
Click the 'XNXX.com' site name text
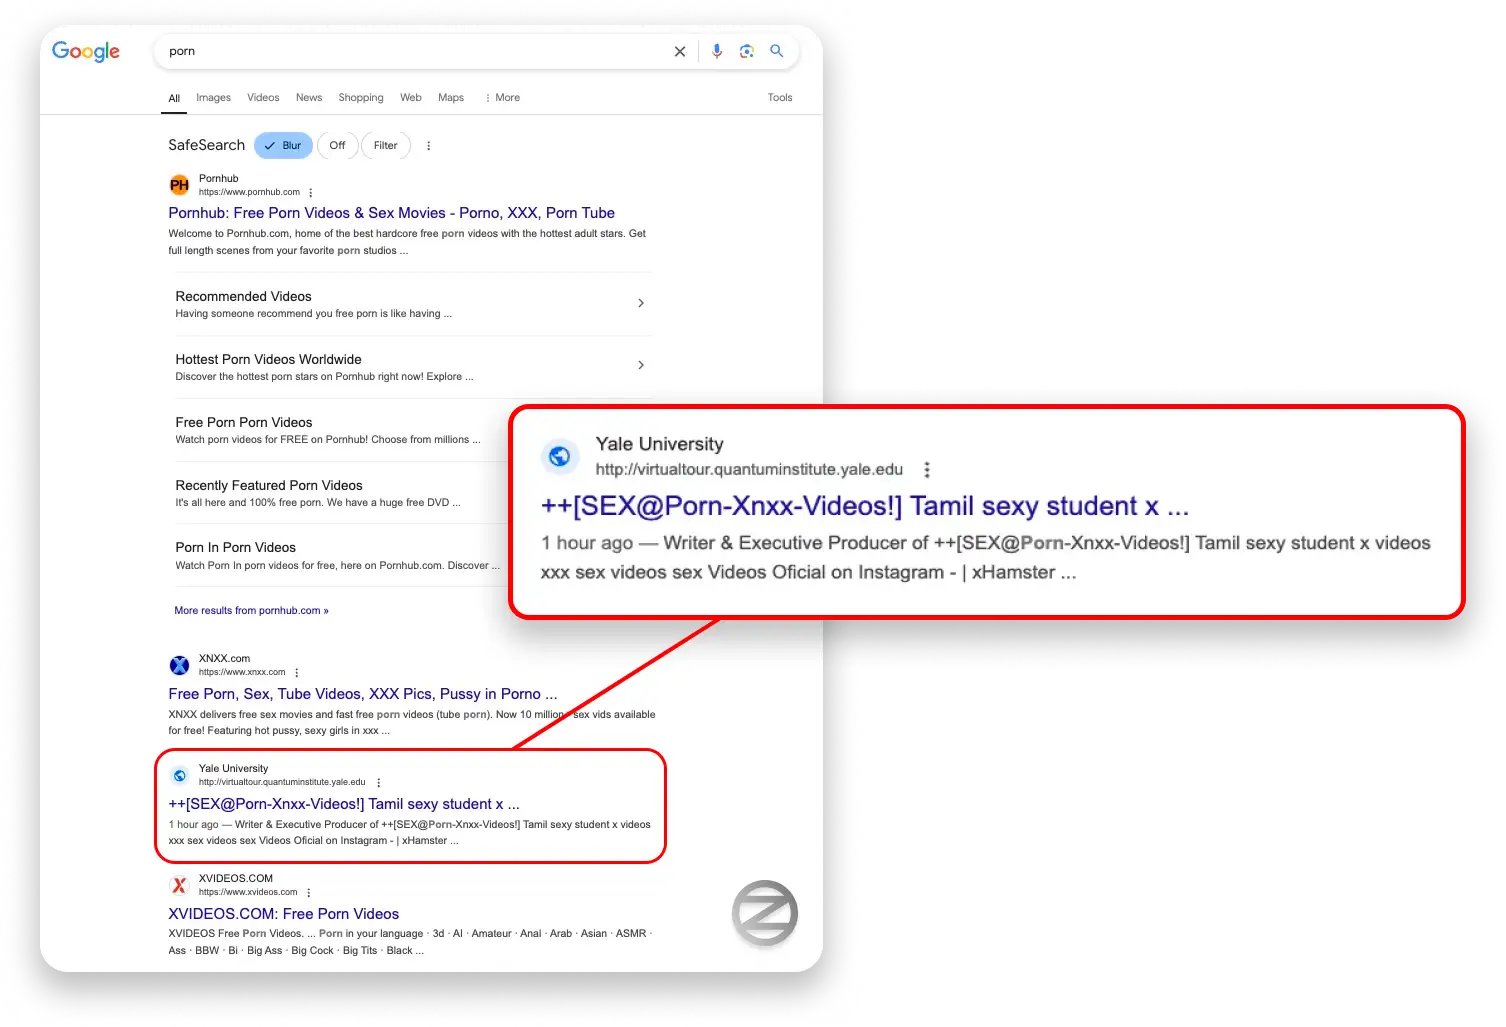pos(225,659)
